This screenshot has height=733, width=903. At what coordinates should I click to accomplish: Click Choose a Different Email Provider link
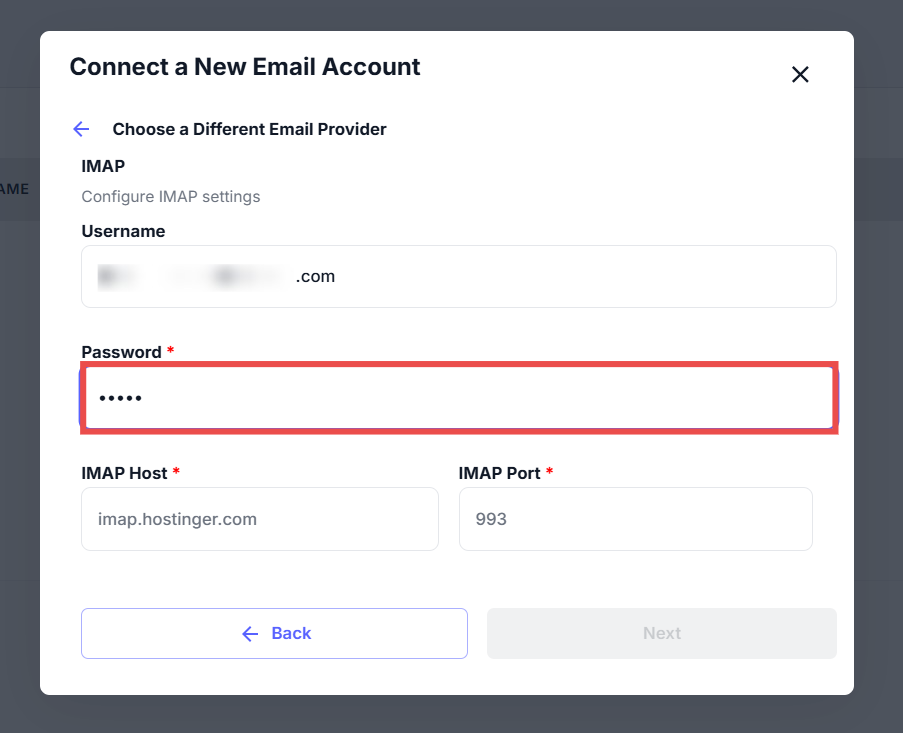point(249,129)
